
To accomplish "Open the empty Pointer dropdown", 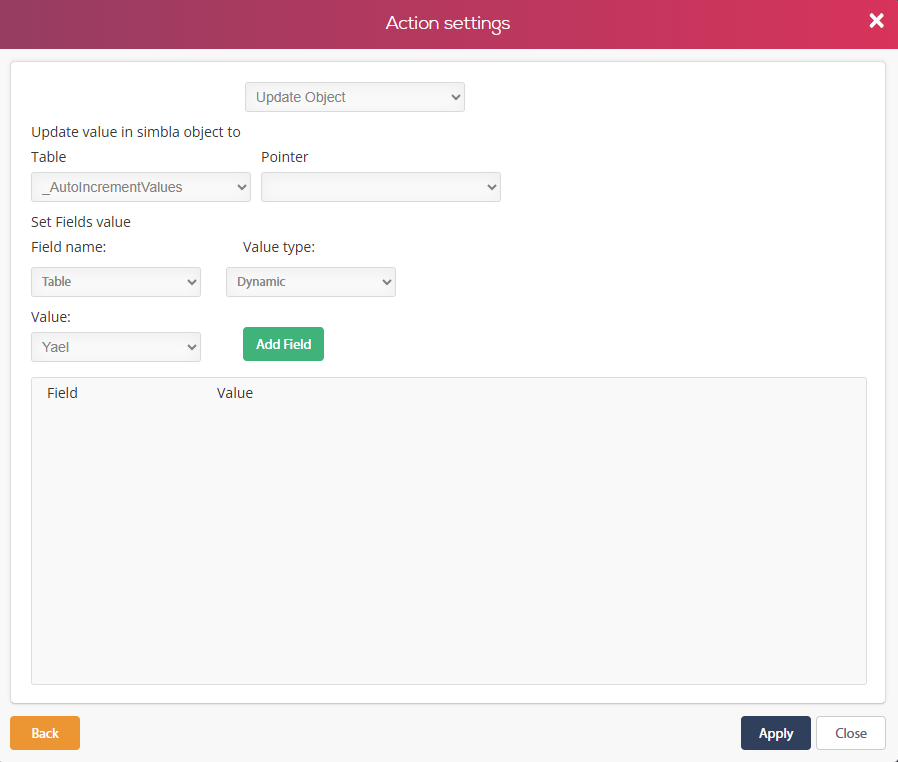I will [380, 187].
